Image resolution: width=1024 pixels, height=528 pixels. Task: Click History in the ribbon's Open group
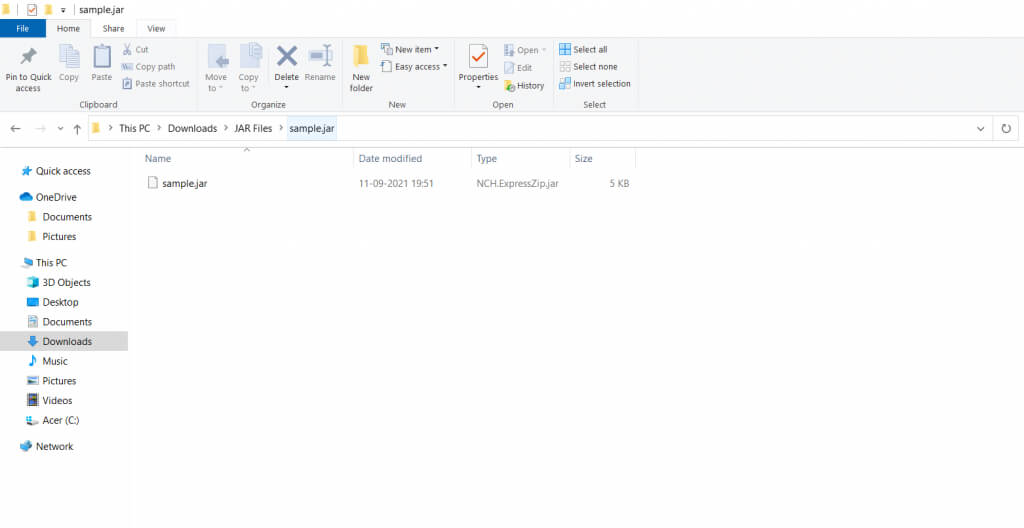524,86
